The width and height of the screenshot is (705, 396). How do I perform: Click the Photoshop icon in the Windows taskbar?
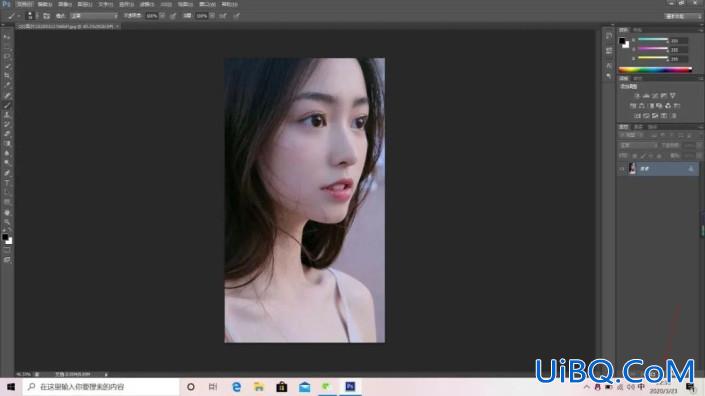(x=350, y=387)
